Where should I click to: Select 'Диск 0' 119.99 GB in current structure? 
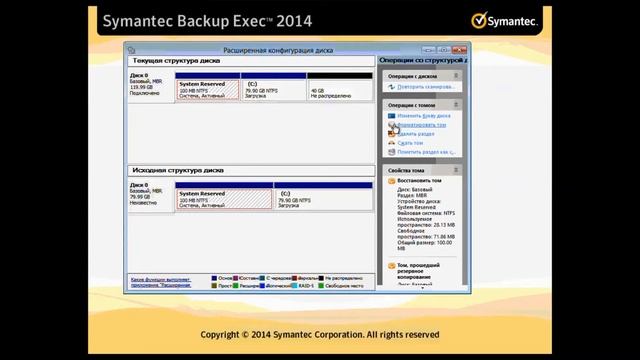point(151,84)
